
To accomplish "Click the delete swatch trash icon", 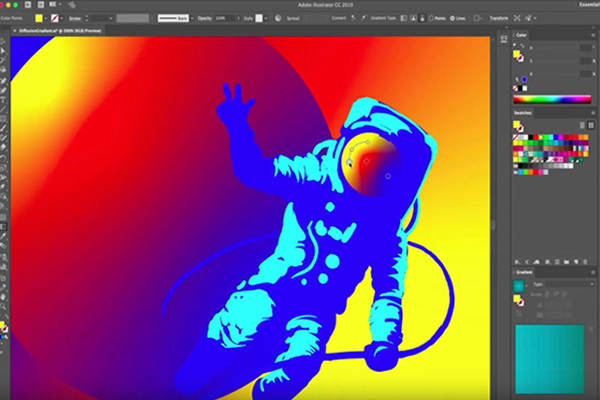I will pyautogui.click(x=585, y=262).
